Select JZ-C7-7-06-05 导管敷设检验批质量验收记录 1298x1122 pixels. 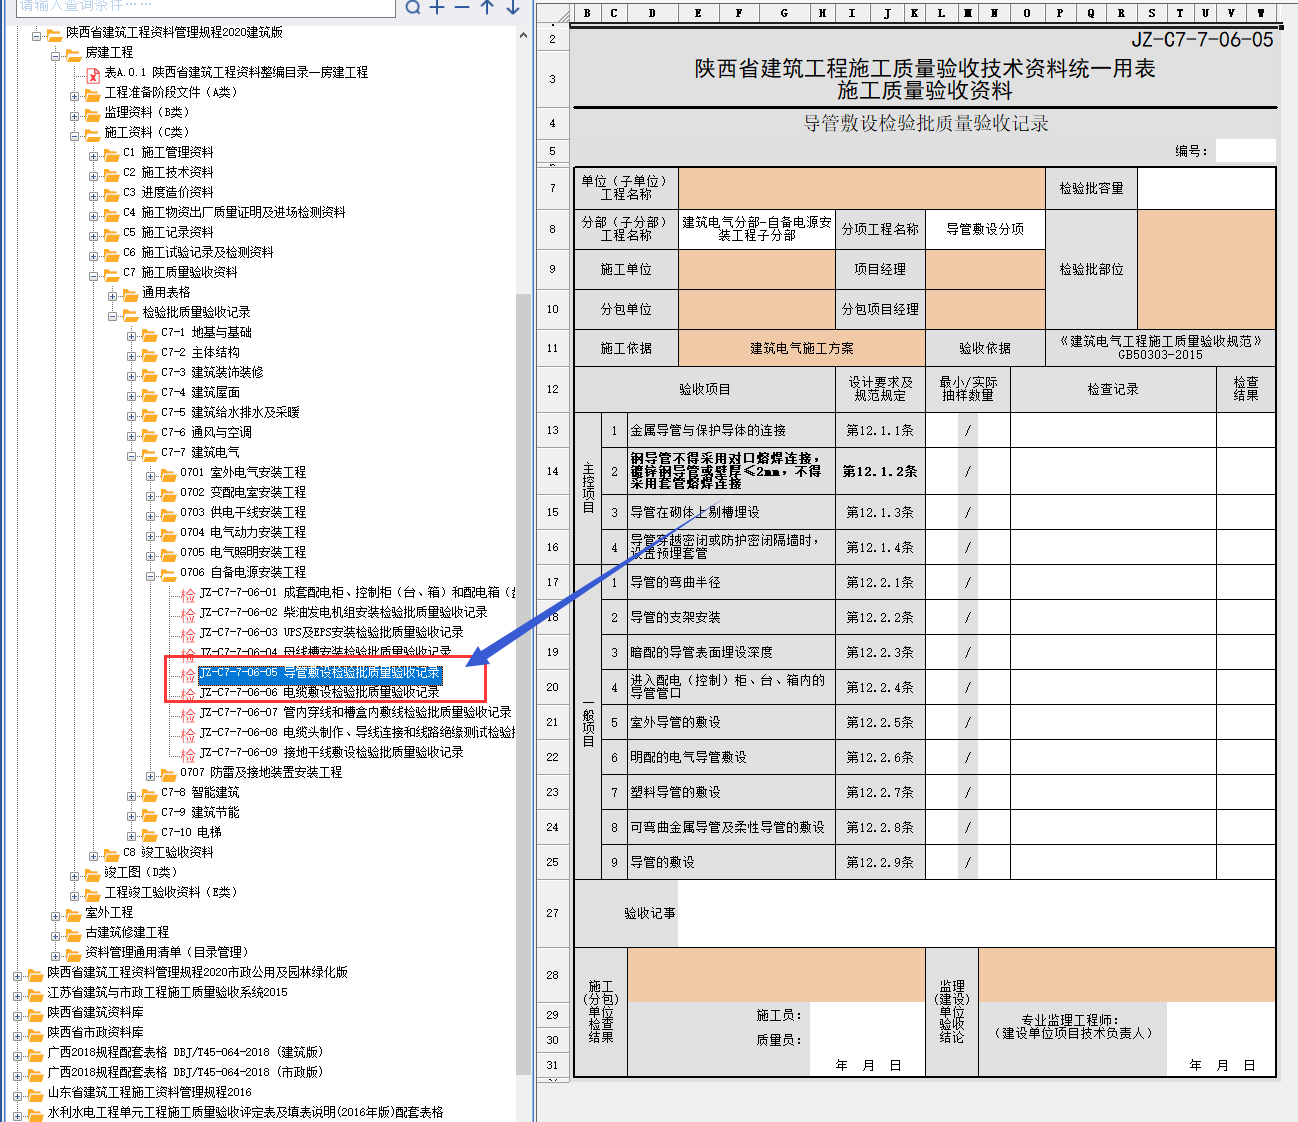coord(319,673)
